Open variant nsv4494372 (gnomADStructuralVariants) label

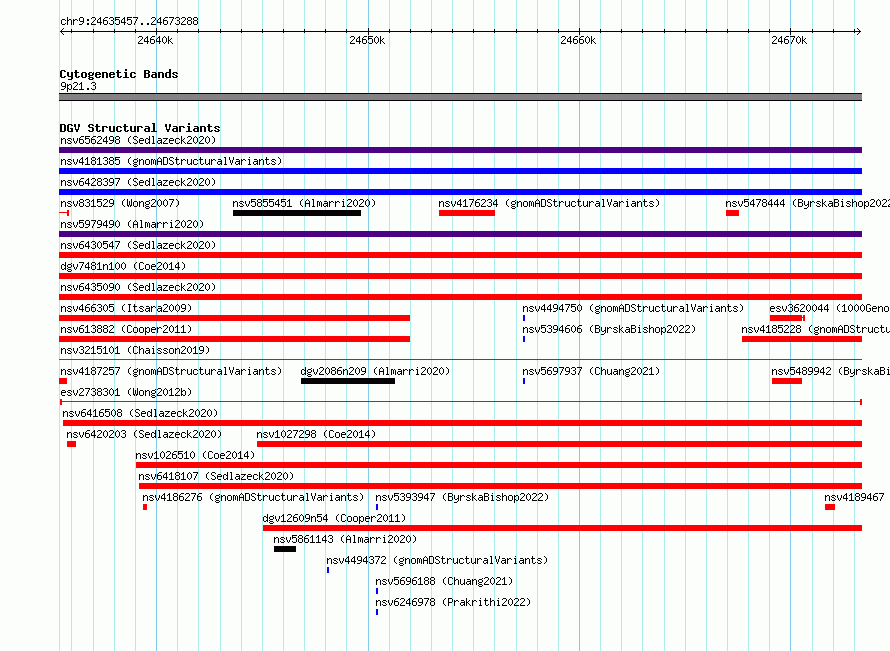click(x=437, y=560)
